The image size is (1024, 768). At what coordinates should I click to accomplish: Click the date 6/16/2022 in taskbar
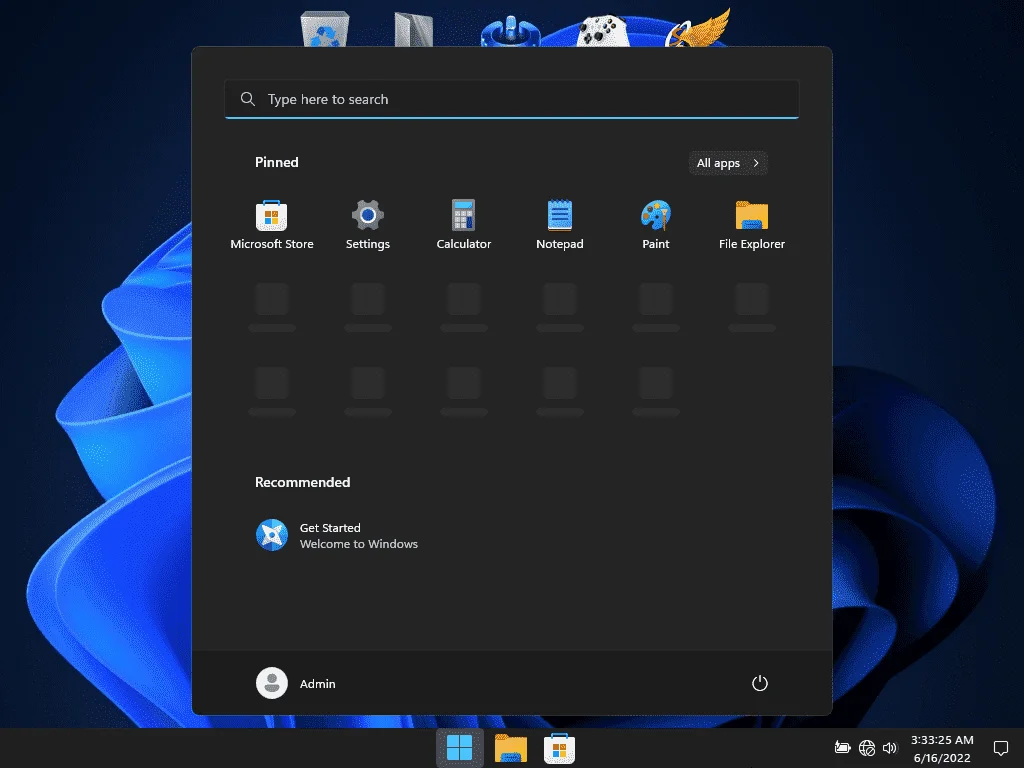pyautogui.click(x=942, y=758)
